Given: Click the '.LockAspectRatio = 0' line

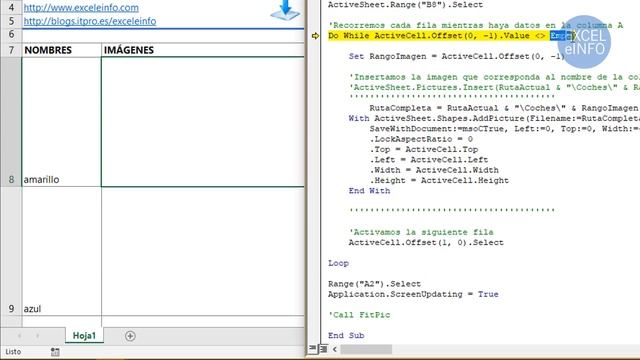Looking at the screenshot, I should point(421,139).
